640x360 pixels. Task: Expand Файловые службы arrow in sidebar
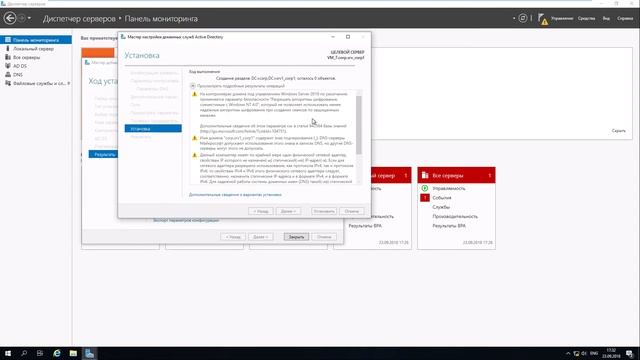(69, 83)
